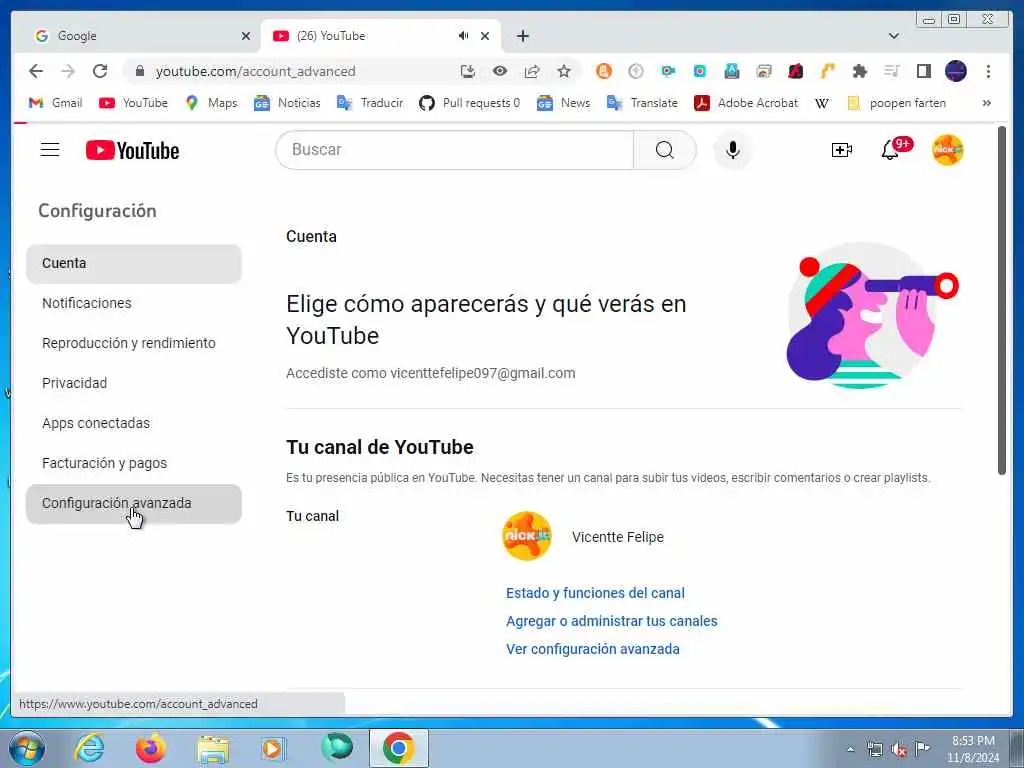
Task: Show hidden tray icons arrow
Action: click(x=850, y=750)
